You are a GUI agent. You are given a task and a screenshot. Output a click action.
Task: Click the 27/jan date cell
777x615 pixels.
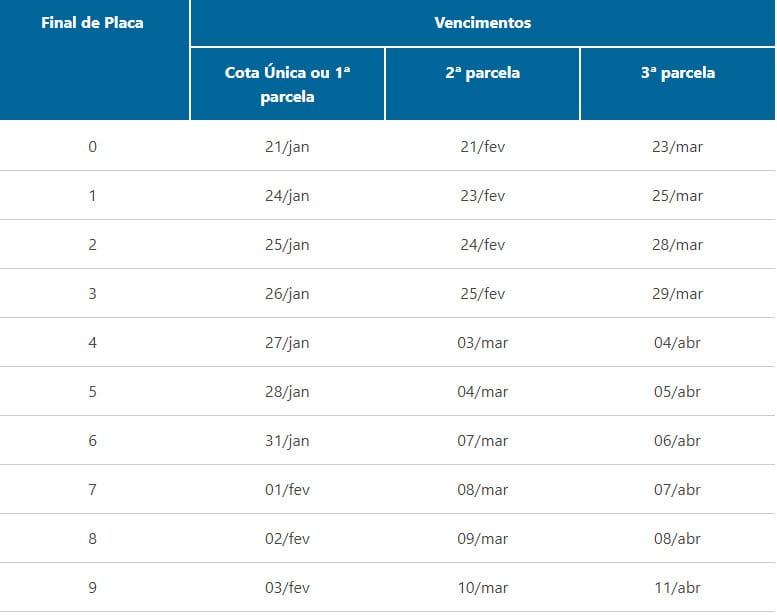(287, 342)
